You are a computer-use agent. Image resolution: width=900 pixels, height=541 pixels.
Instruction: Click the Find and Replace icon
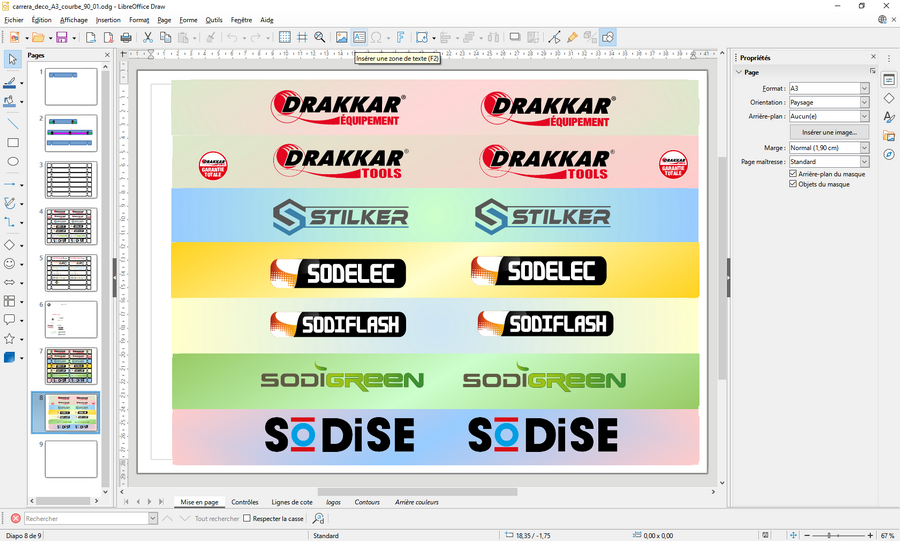tap(318, 519)
